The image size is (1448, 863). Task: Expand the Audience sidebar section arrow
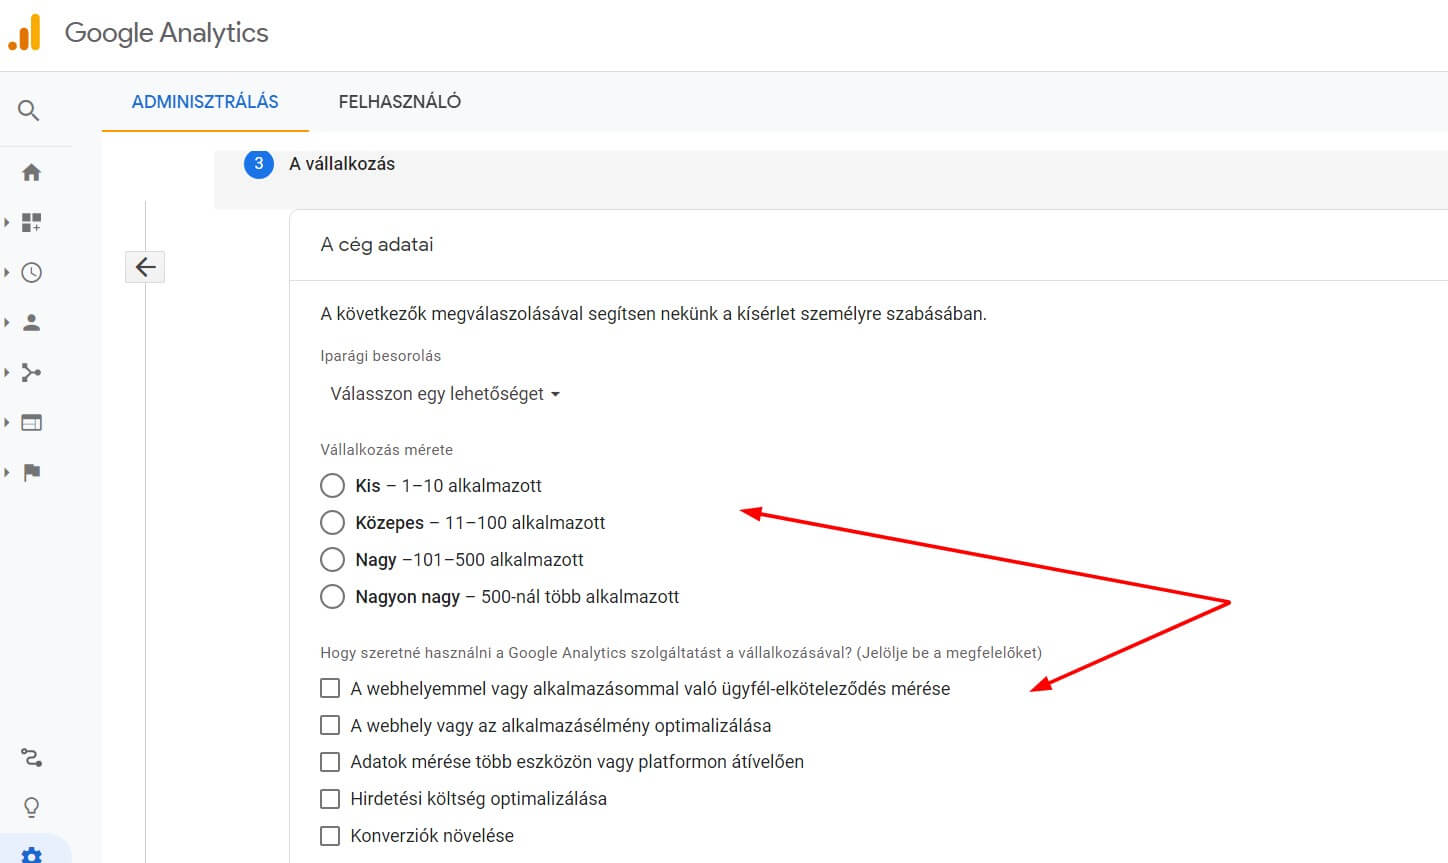(6, 322)
